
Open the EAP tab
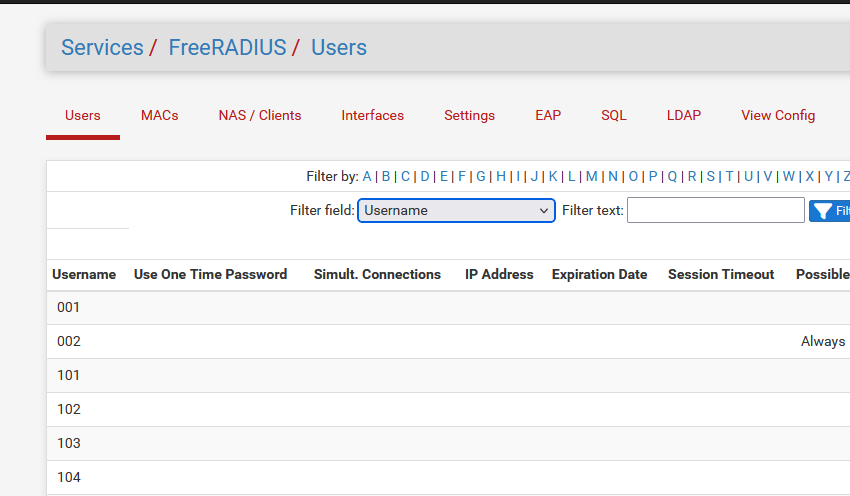(548, 116)
